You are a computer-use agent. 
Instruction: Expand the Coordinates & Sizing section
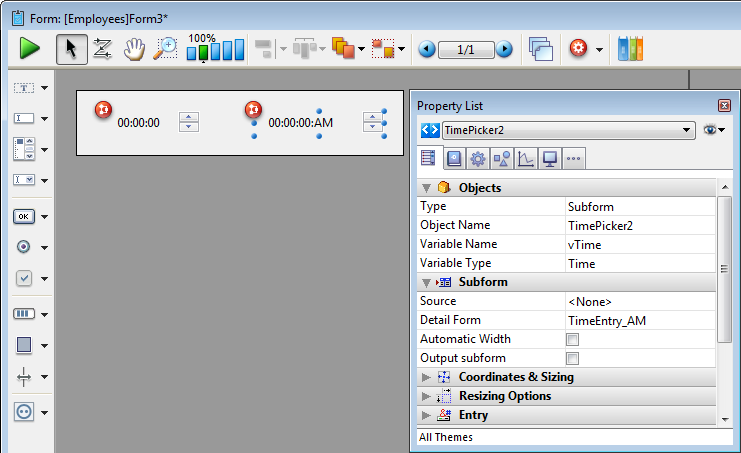[427, 377]
